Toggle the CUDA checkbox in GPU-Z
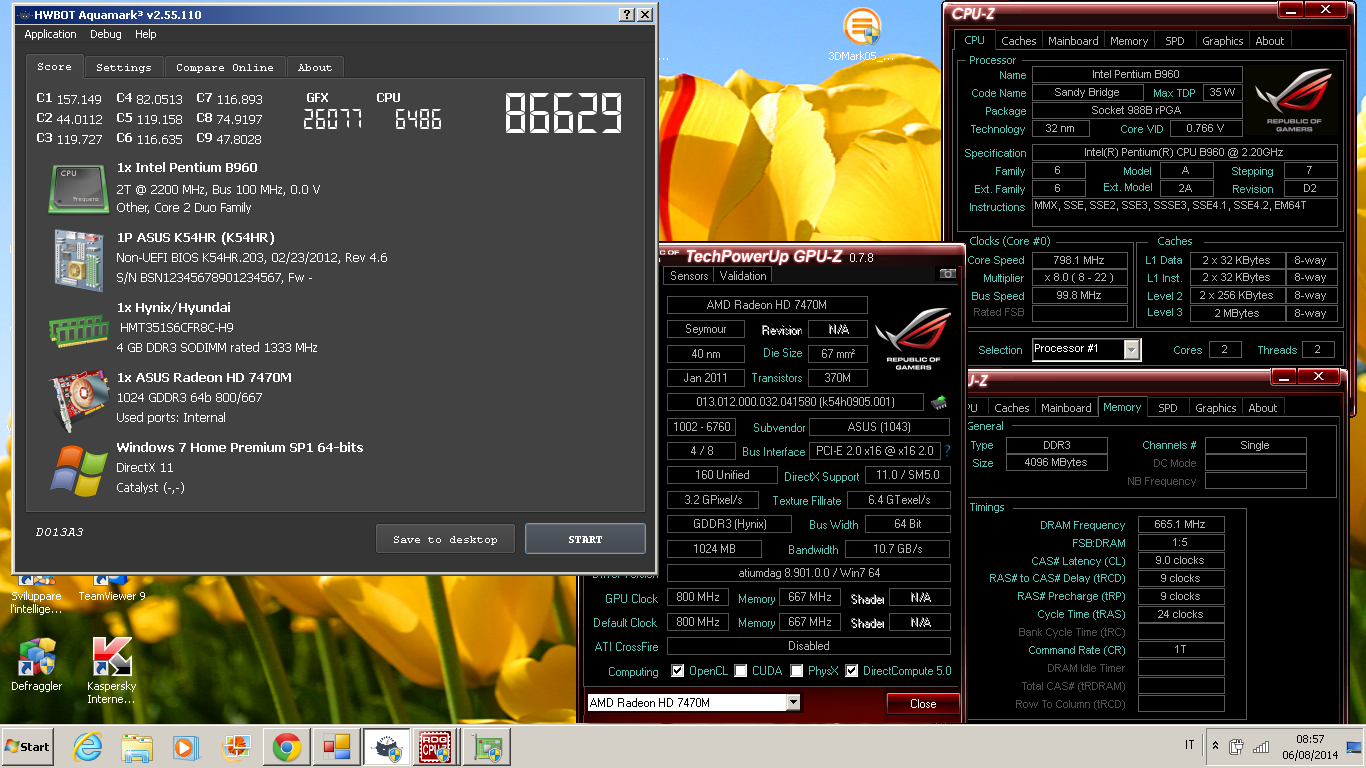This screenshot has width=1366, height=768. coord(741,671)
